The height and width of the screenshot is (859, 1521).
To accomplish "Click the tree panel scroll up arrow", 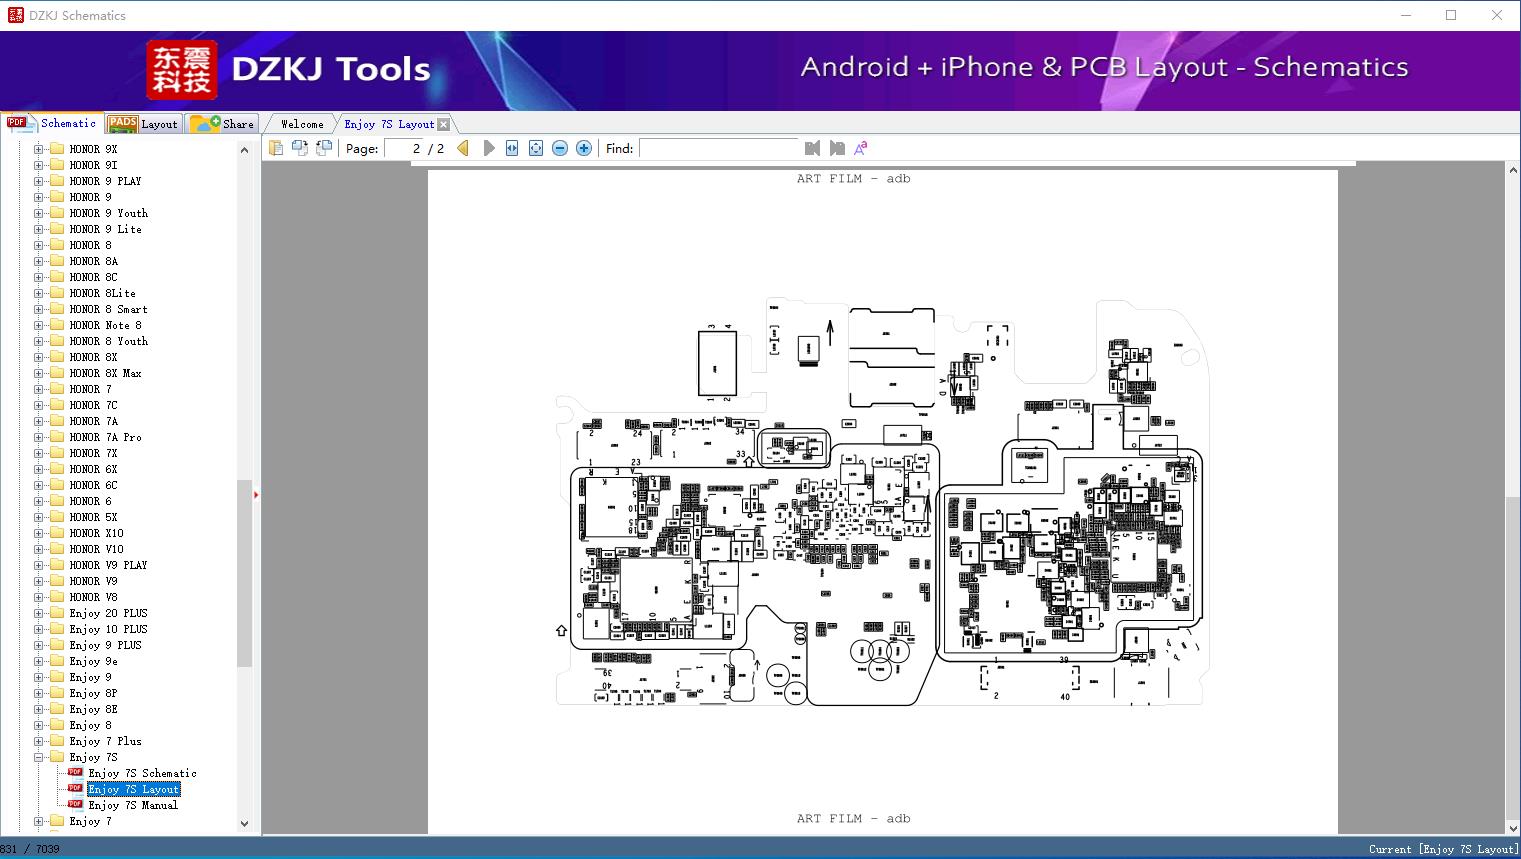I will (x=244, y=150).
